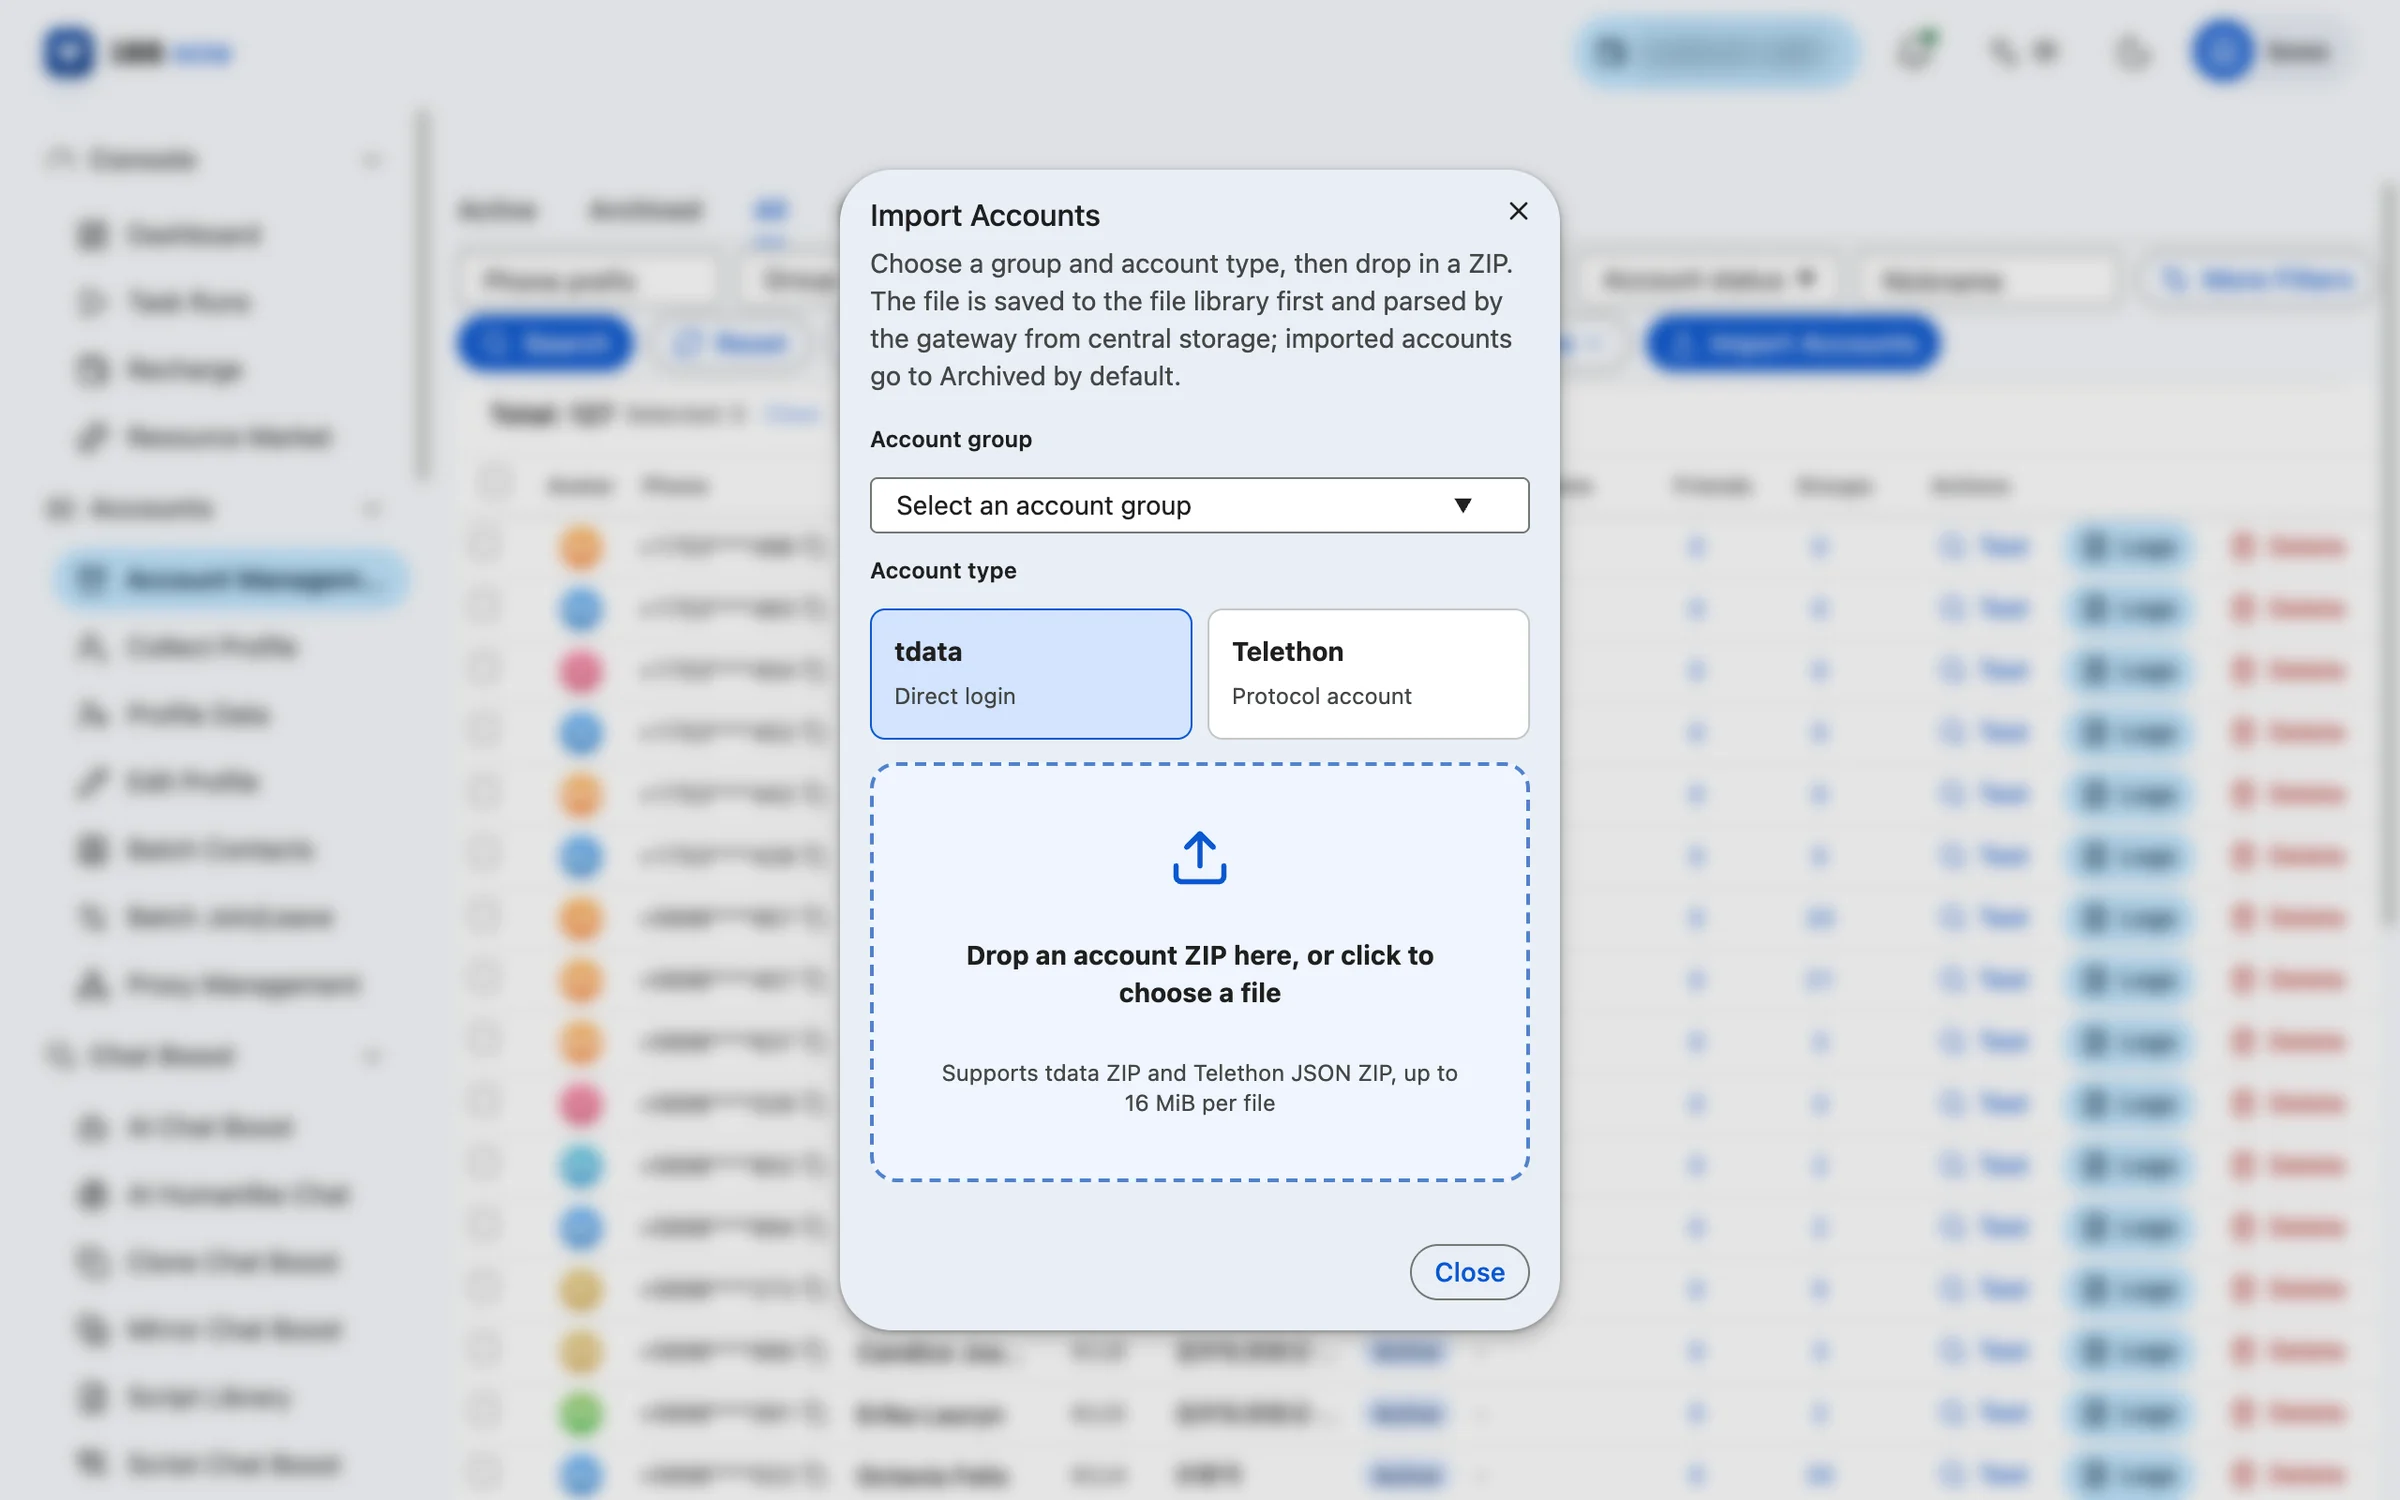The width and height of the screenshot is (2400, 1500).
Task: Choose the Telethon Protocol account type
Action: pos(1367,674)
